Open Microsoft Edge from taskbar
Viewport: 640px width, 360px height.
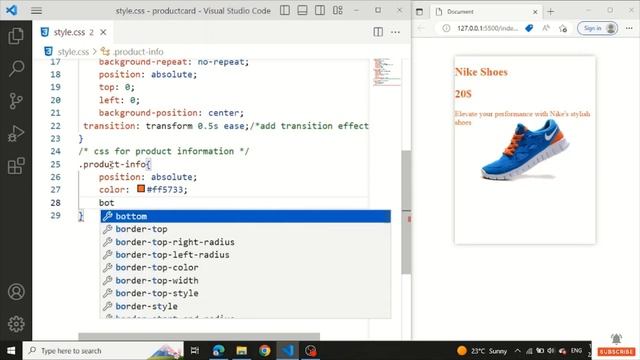pos(218,351)
